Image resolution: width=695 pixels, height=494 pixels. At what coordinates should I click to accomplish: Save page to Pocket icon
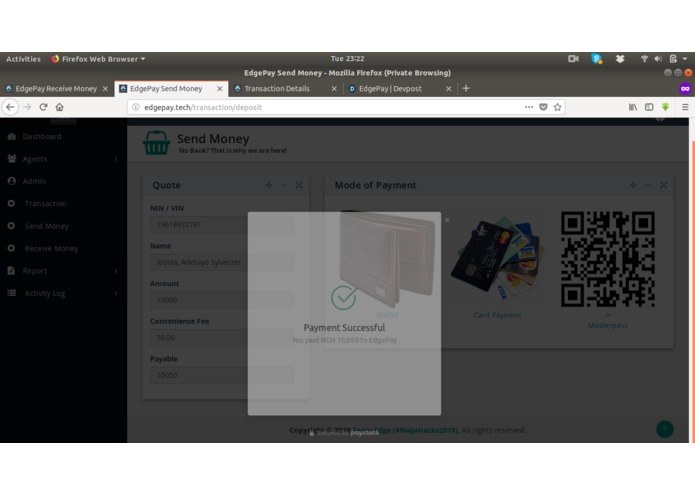(x=543, y=107)
